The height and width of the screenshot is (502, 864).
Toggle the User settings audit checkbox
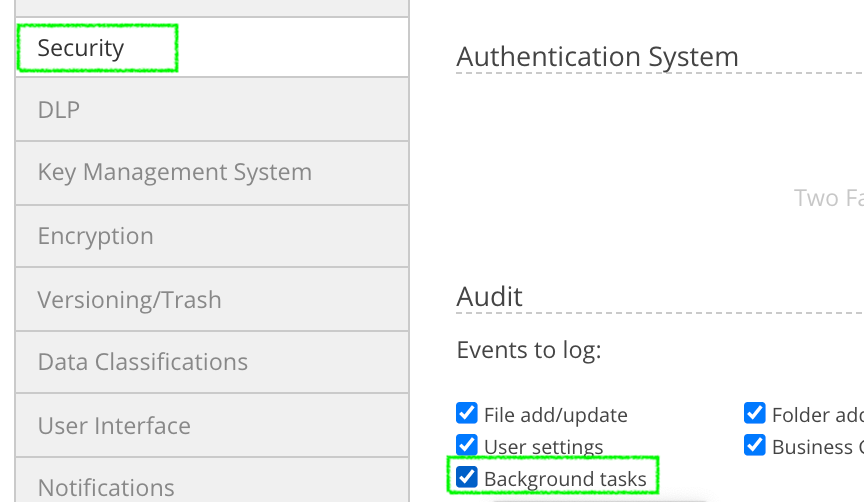pyautogui.click(x=466, y=445)
